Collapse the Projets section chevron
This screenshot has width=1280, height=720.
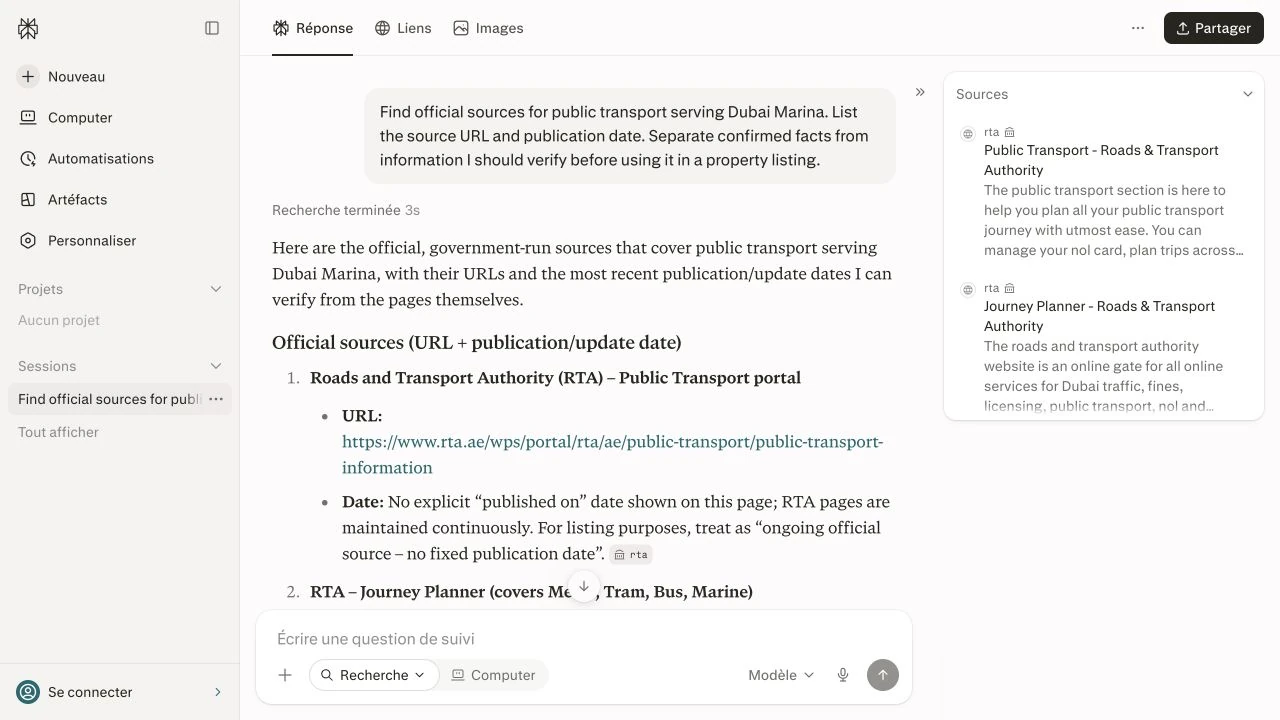point(215,289)
